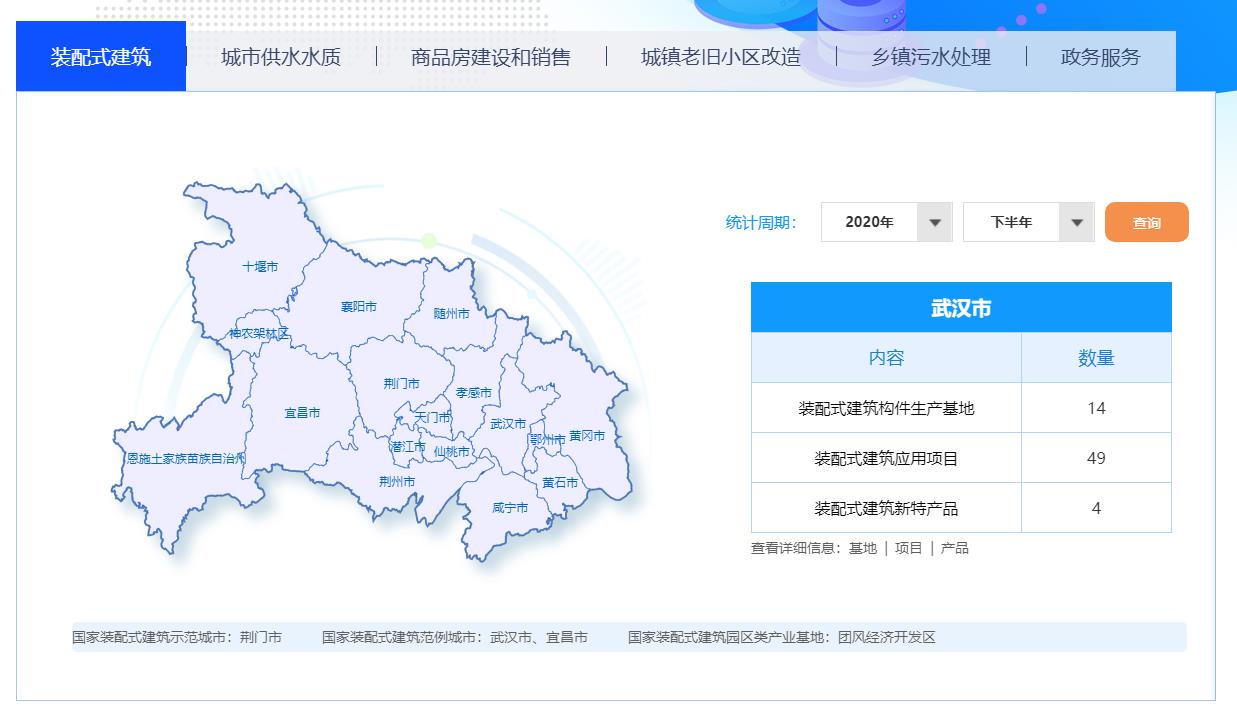Select 咸宁市 on the map
The width and height of the screenshot is (1237, 716).
click(509, 508)
